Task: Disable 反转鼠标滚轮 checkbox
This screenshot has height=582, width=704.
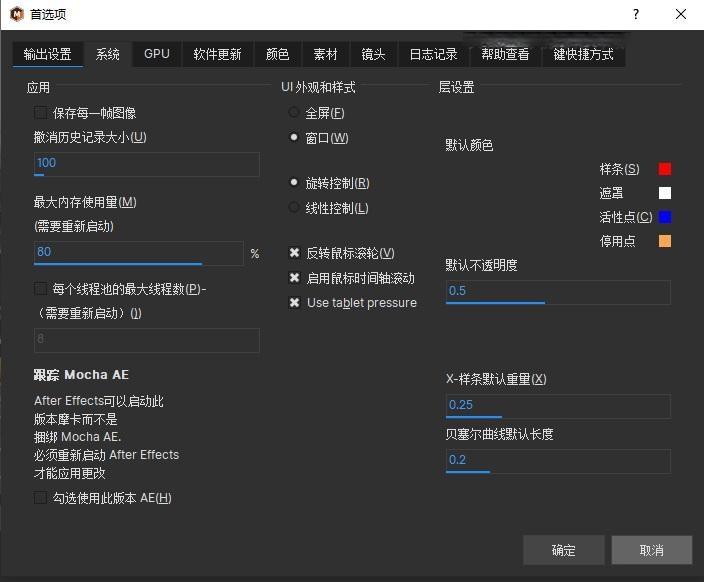Action: [294, 254]
